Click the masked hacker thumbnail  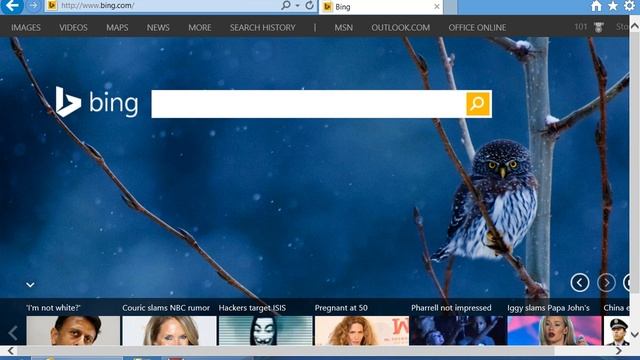click(266, 331)
